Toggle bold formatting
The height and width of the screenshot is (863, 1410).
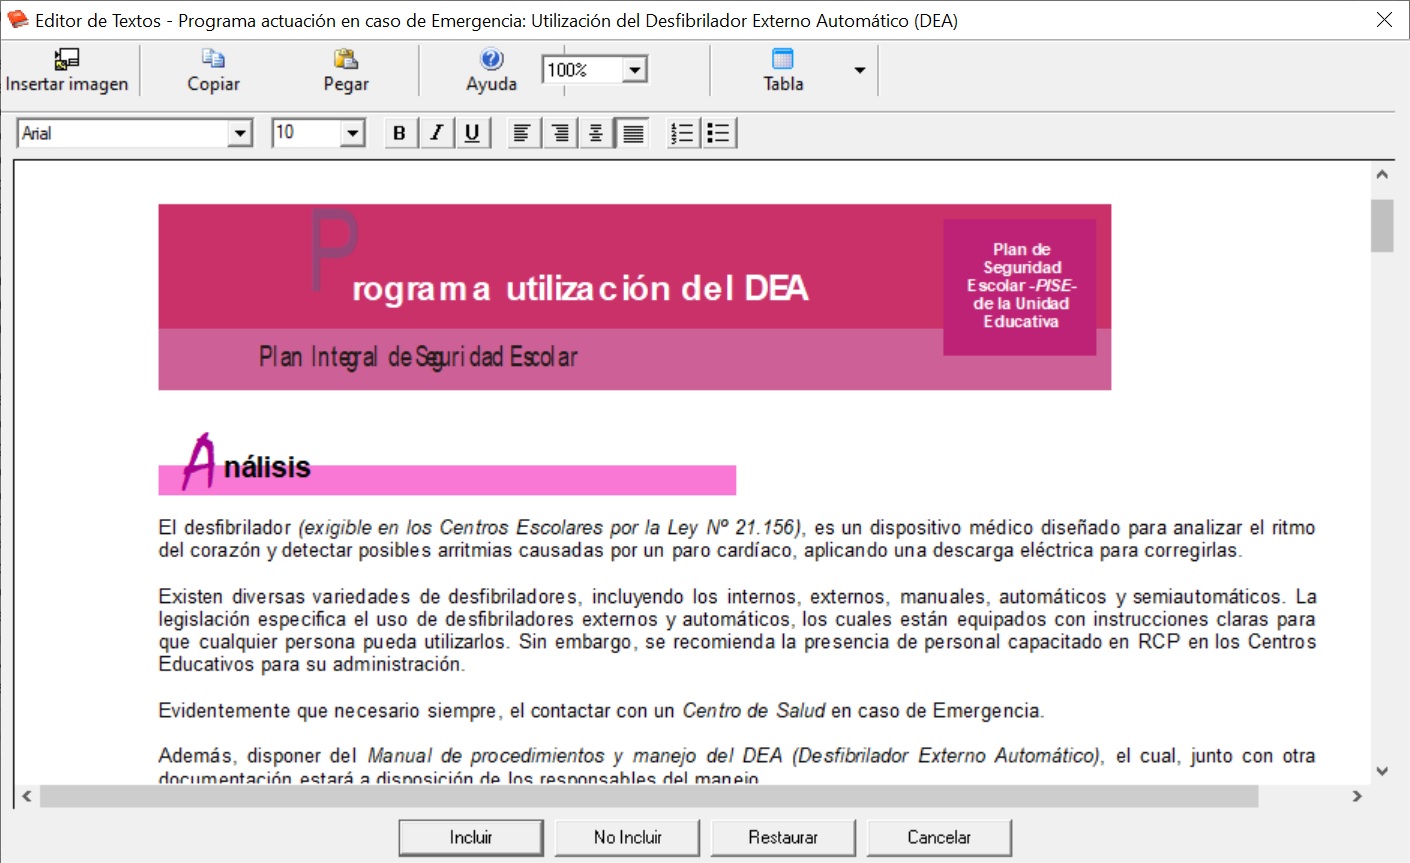400,133
